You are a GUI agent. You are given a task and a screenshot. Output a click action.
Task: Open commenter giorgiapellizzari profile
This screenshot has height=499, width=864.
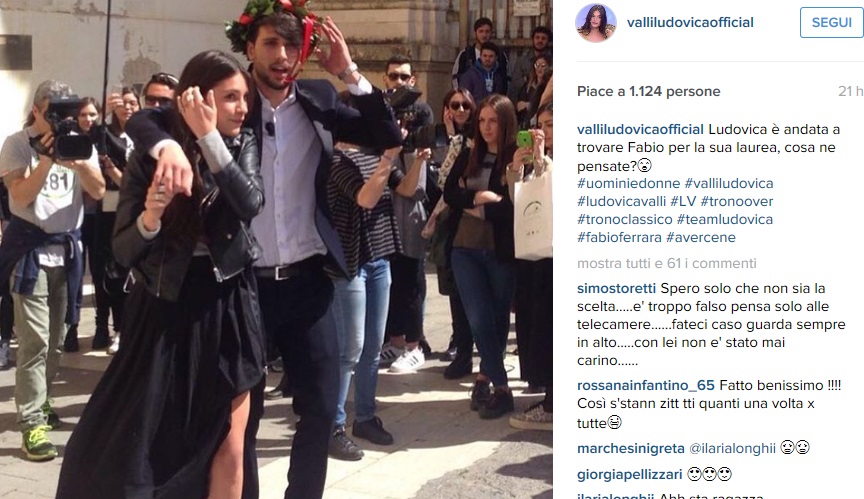630,475
